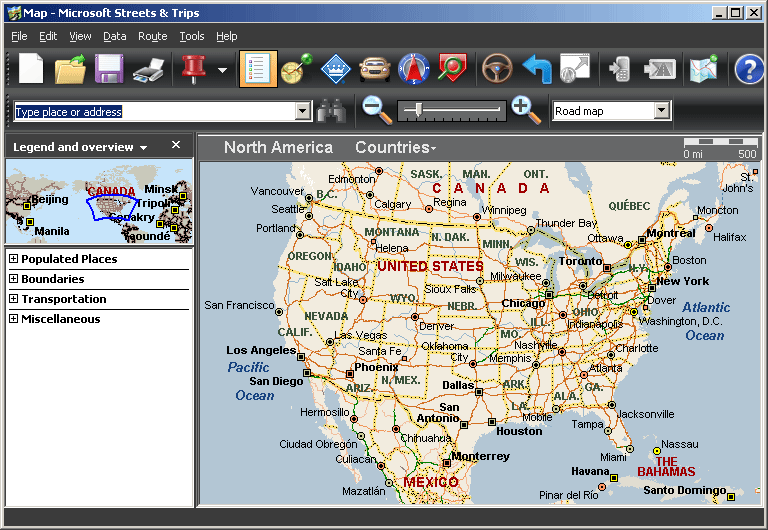768x530 pixels.
Task: Click the send to GPS device icon
Action: coord(660,69)
